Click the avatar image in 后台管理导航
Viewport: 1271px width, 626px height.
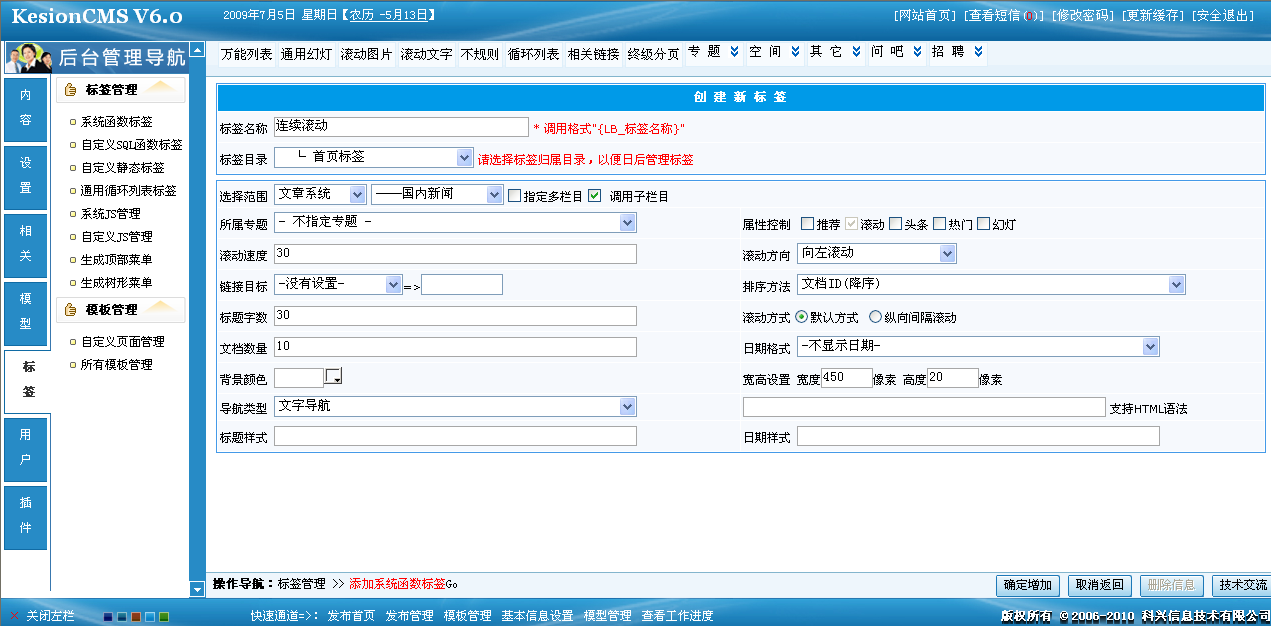[x=27, y=58]
